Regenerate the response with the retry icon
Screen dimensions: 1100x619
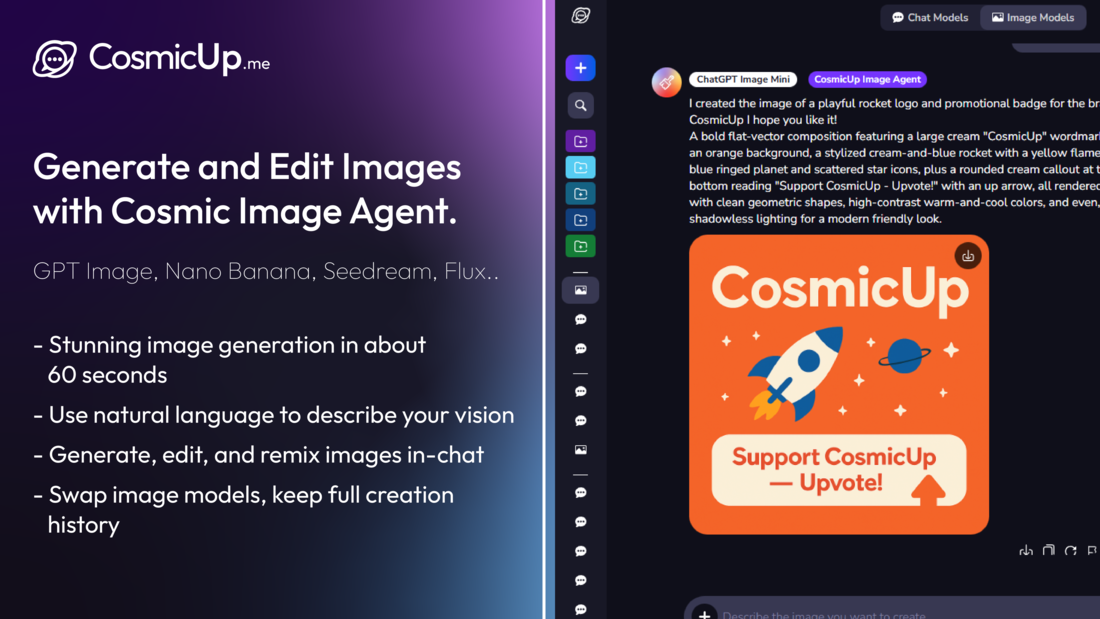(1070, 551)
